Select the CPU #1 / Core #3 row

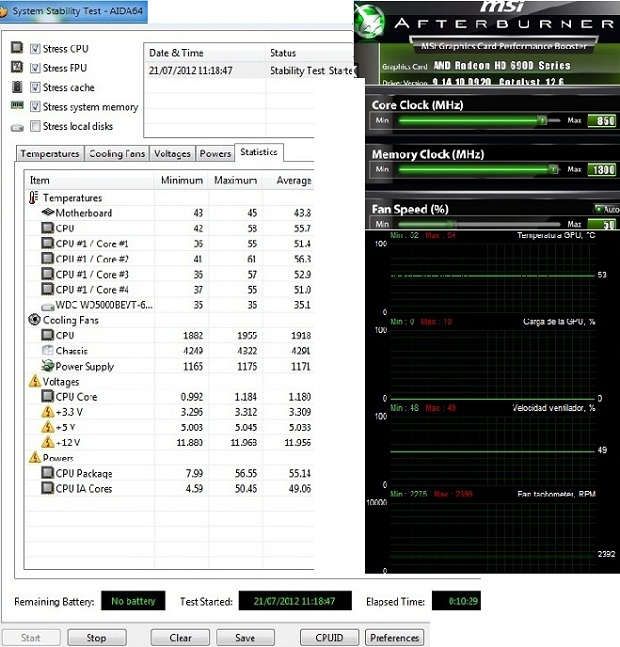click(x=169, y=274)
